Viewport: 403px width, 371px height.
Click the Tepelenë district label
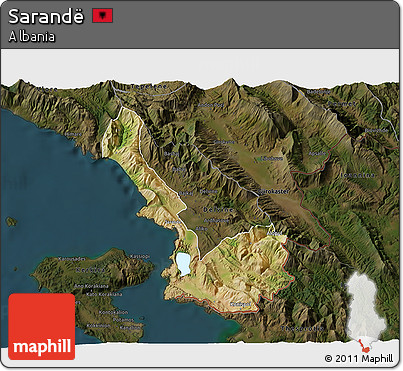pos(149,86)
